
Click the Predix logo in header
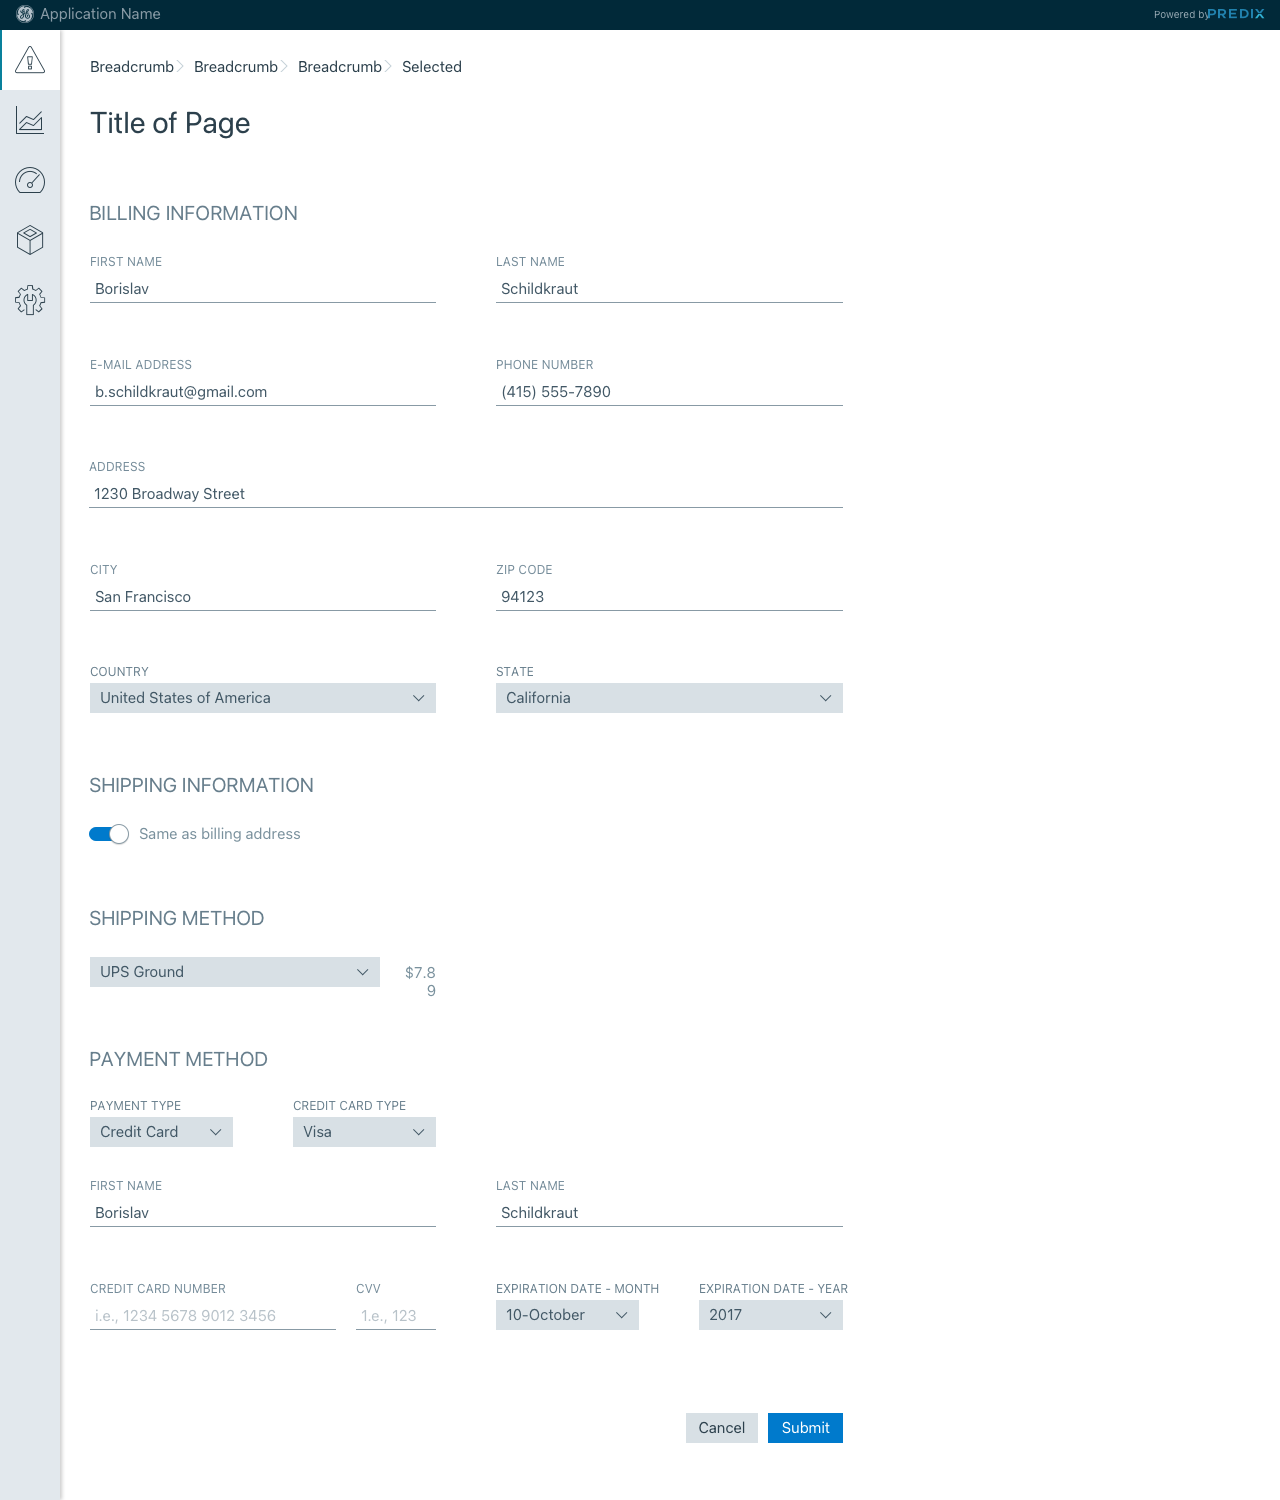1236,14
